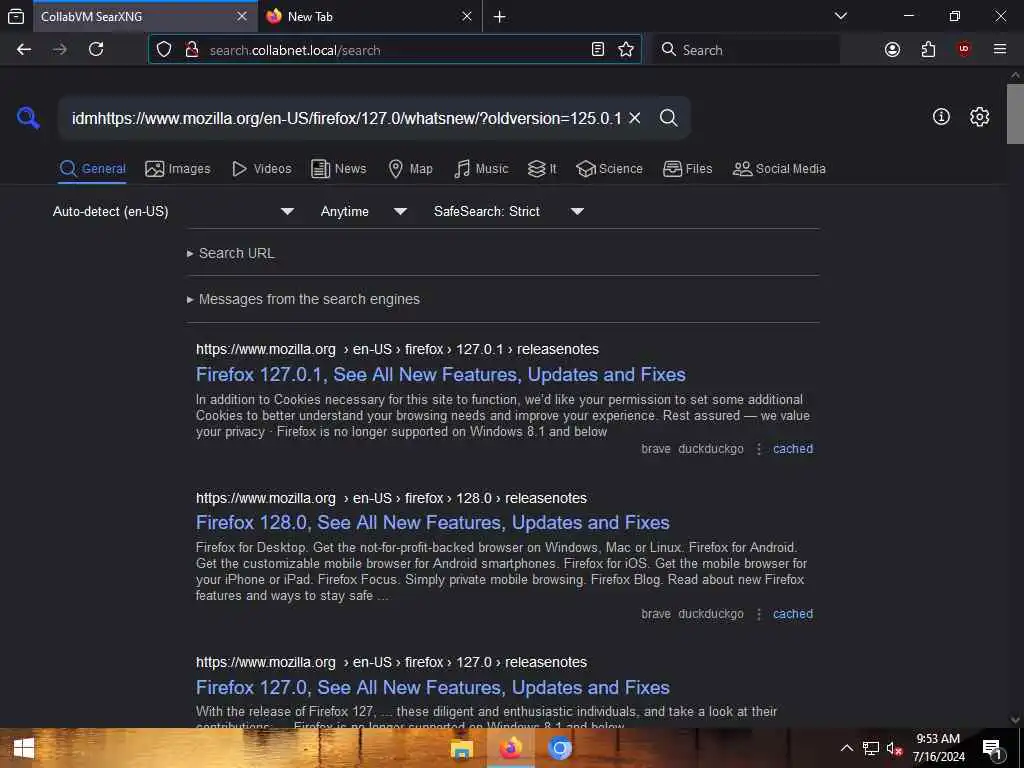Open Firefox 127.0 release notes result
Viewport: 1024px width, 768px height.
pyautogui.click(x=433, y=687)
